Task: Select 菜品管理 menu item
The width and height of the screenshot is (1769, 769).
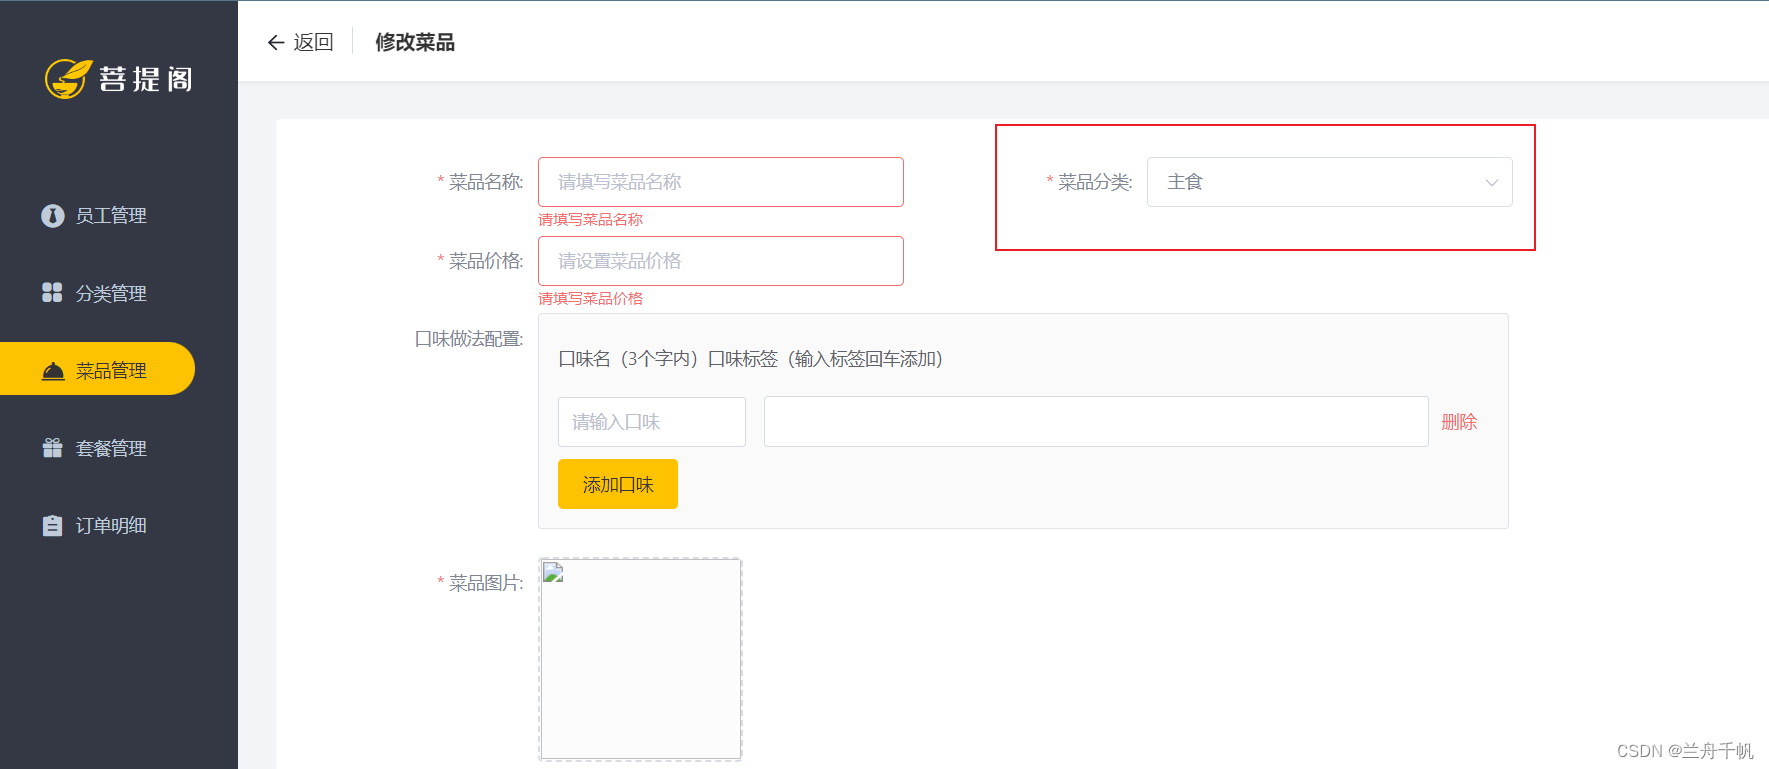Action: click(x=97, y=369)
